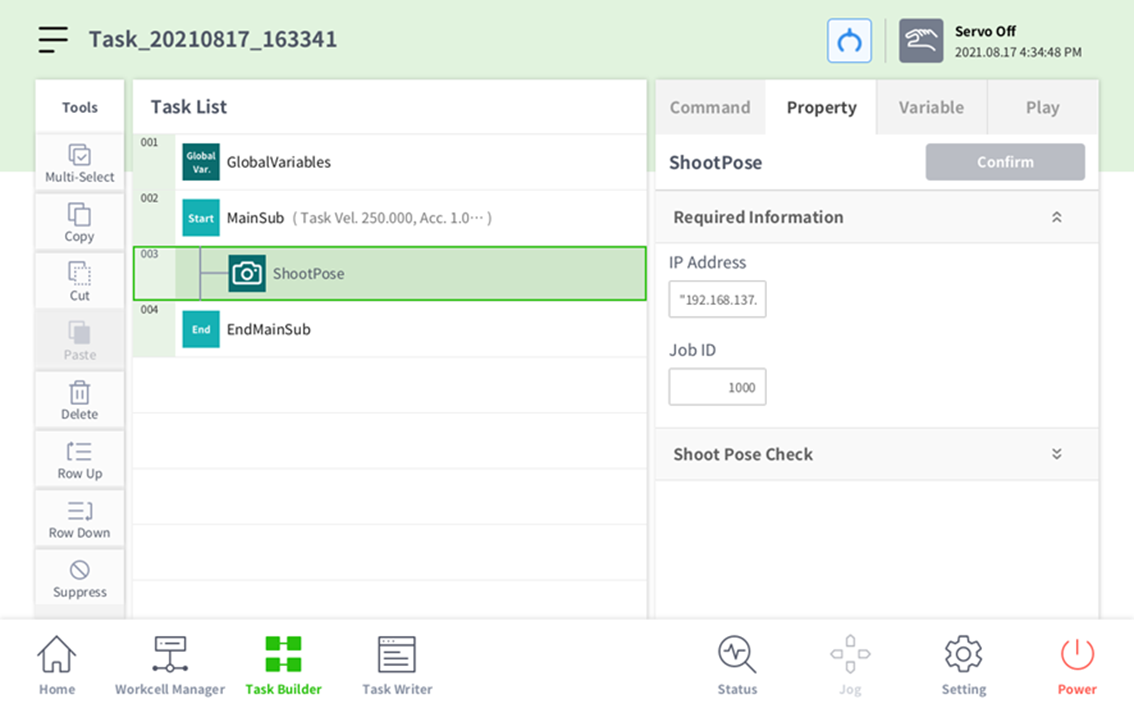The width and height of the screenshot is (1134, 708).
Task: Open the hamburger menu
Action: click(53, 39)
